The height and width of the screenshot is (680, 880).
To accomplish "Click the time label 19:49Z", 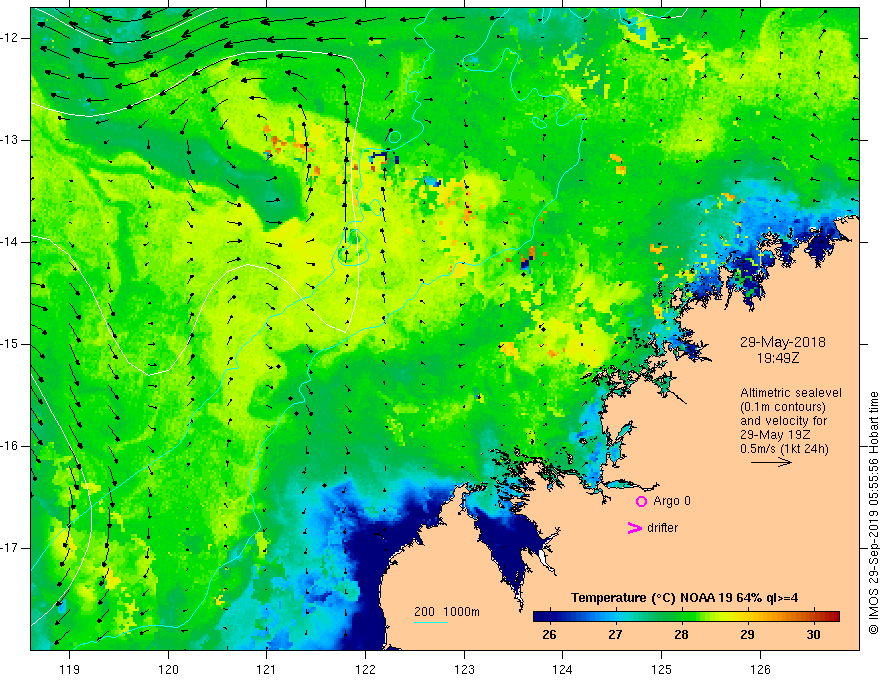I will pyautogui.click(x=777, y=357).
